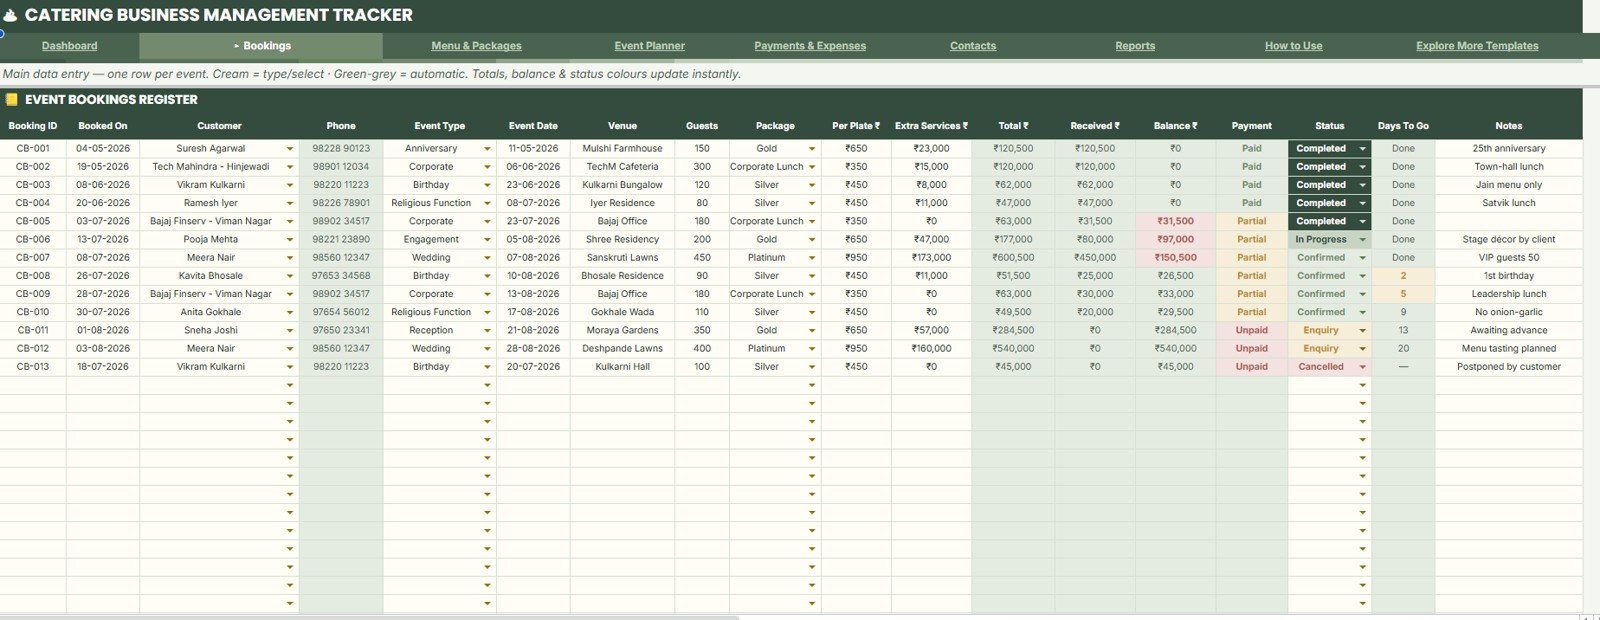Open event type dropdown for CB-006 Engagement
The height and width of the screenshot is (620, 1600).
(x=487, y=240)
